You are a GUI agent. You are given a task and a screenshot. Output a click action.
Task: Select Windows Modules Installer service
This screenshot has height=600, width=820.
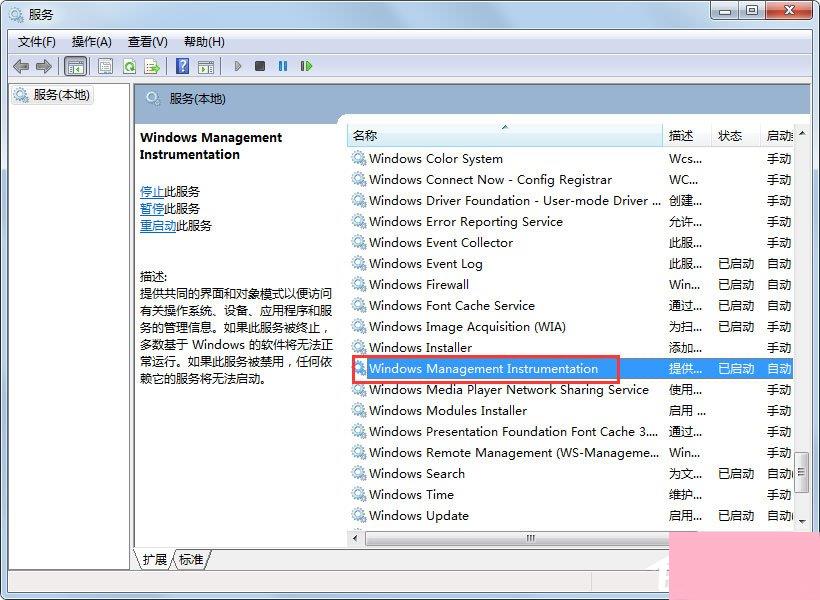click(x=570, y=411)
